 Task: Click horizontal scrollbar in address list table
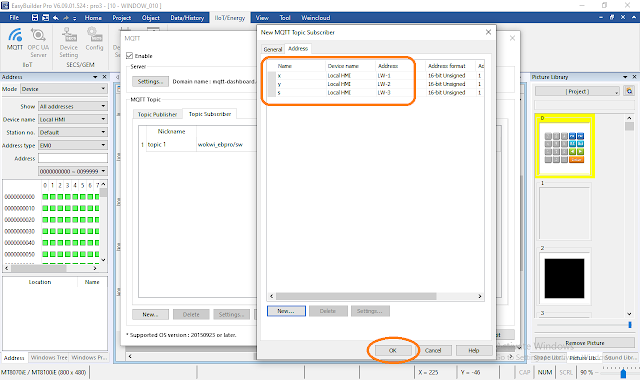(x=356, y=296)
